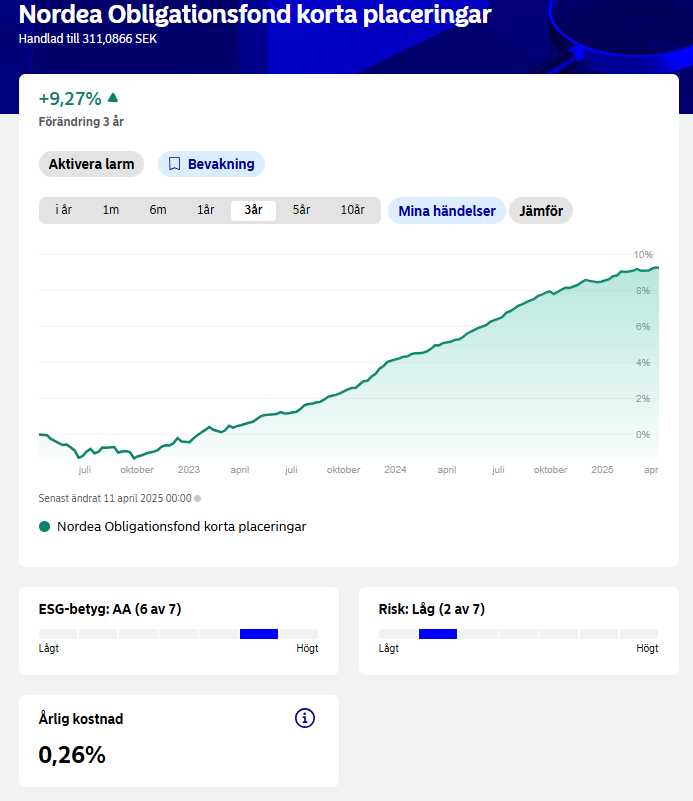Image resolution: width=693 pixels, height=801 pixels.
Task: Click the 0% y-axis label
Action: 643,435
